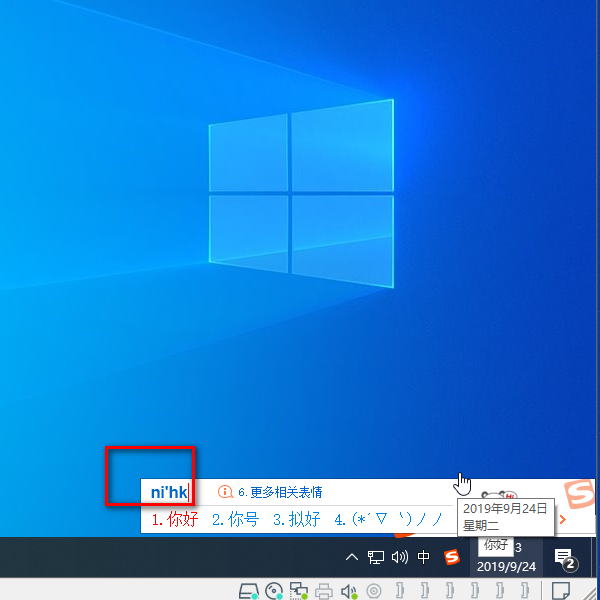
Task: Click the Sogou S tray icon
Action: [452, 557]
